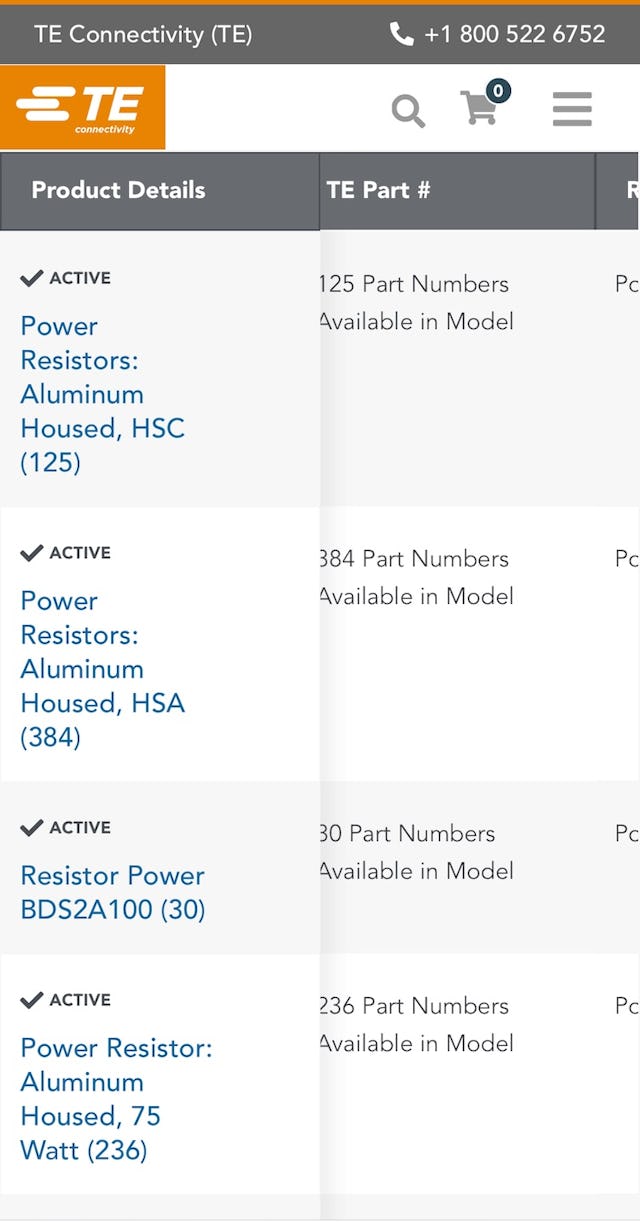Click the cart item count badge
The image size is (640, 1222).
tap(497, 90)
